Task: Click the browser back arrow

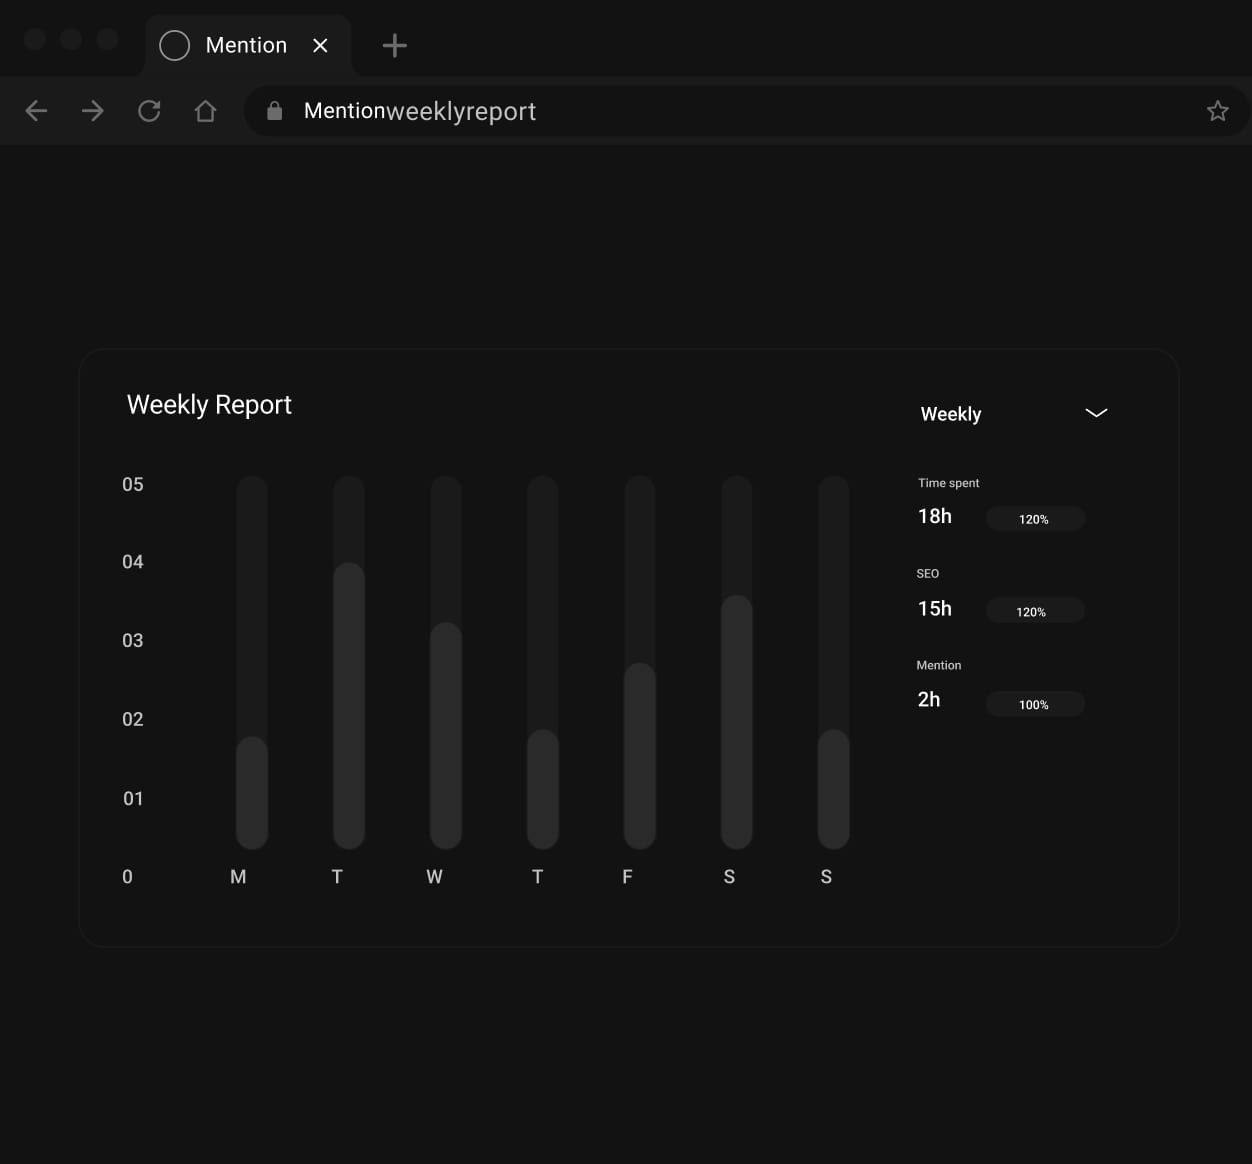Action: [x=36, y=111]
